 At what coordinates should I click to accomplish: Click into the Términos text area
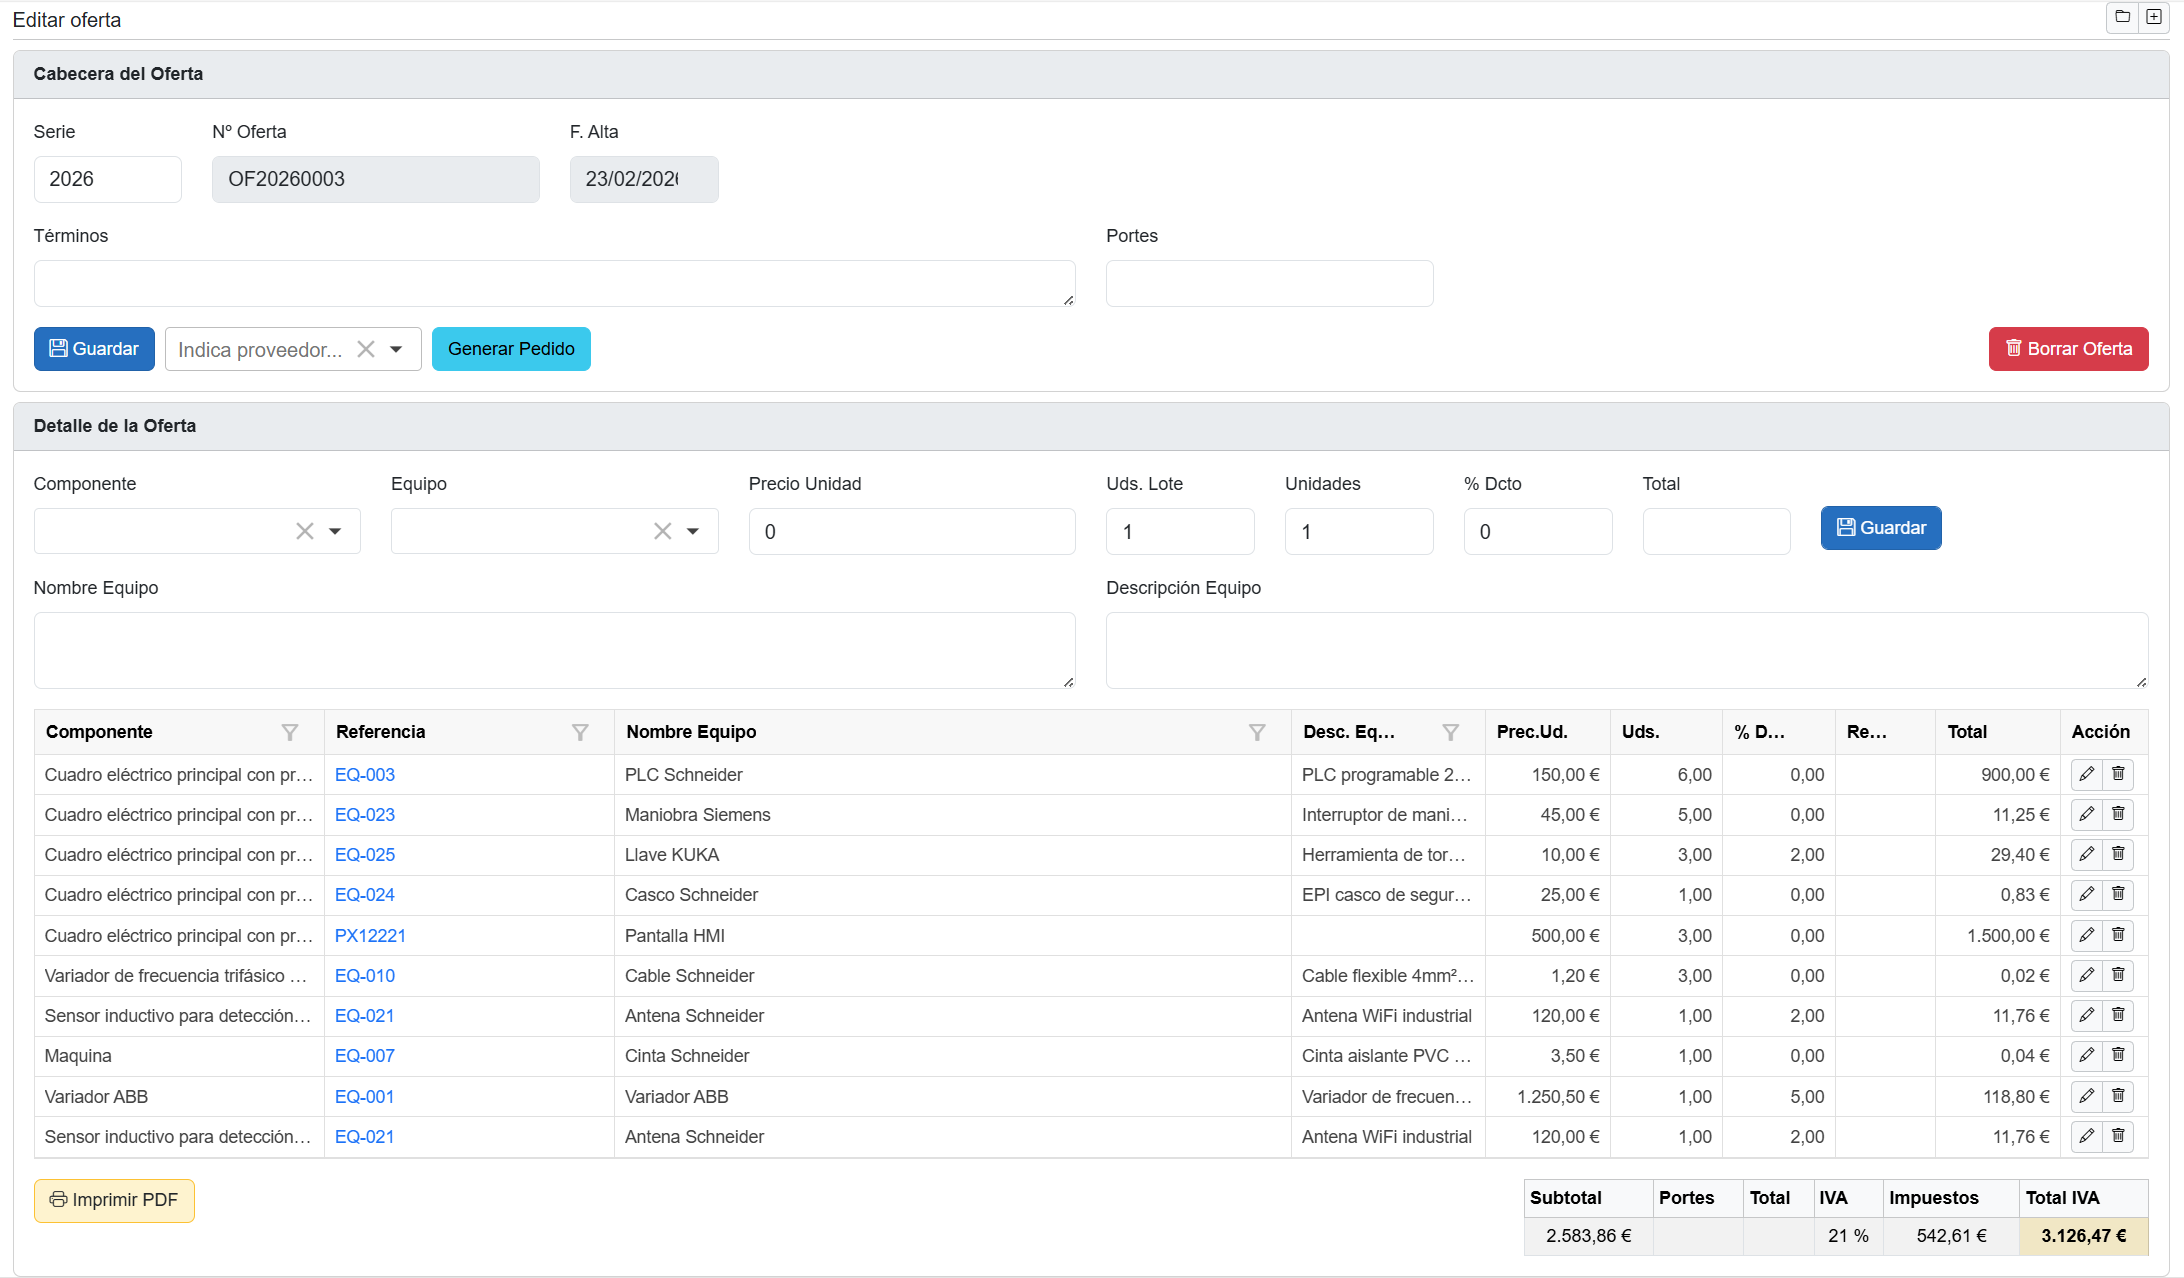coord(554,283)
